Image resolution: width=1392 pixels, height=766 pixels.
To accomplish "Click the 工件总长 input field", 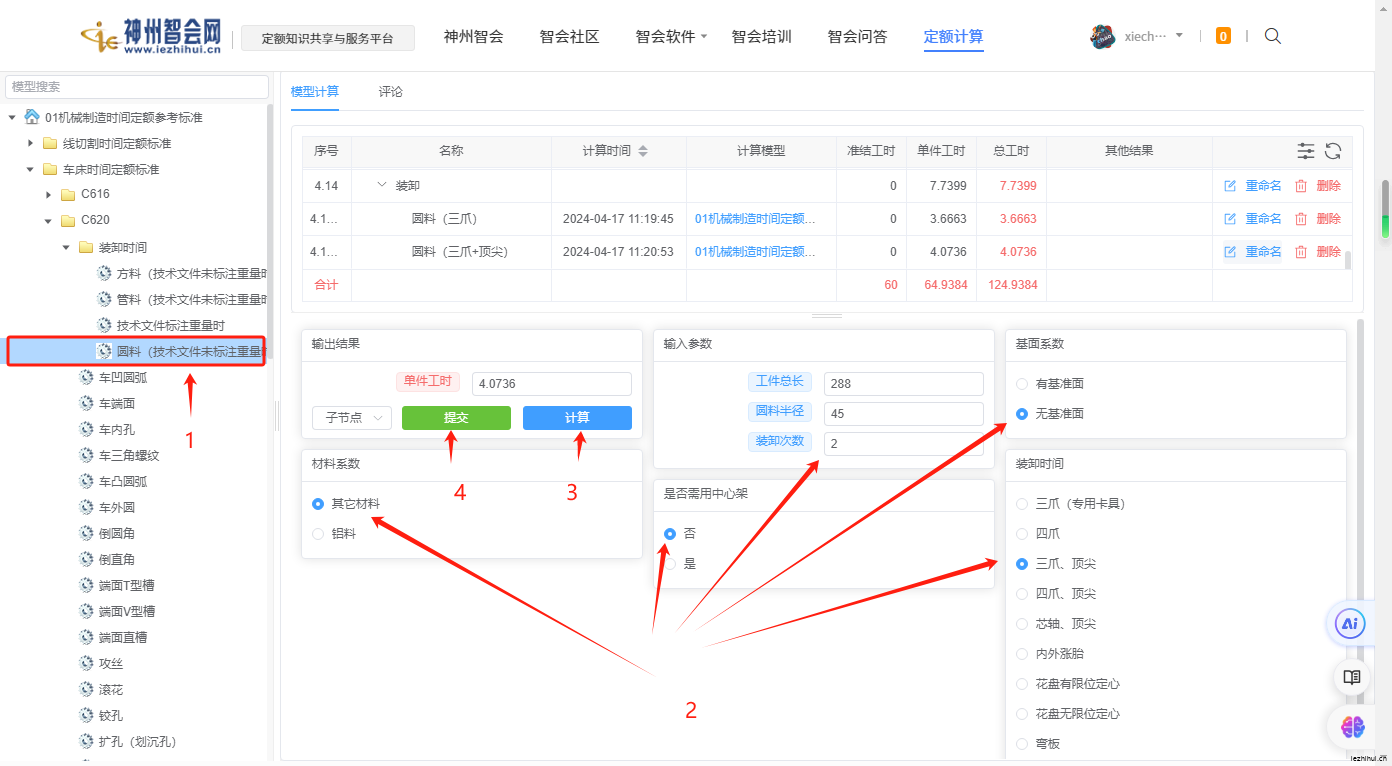I will click(x=904, y=384).
